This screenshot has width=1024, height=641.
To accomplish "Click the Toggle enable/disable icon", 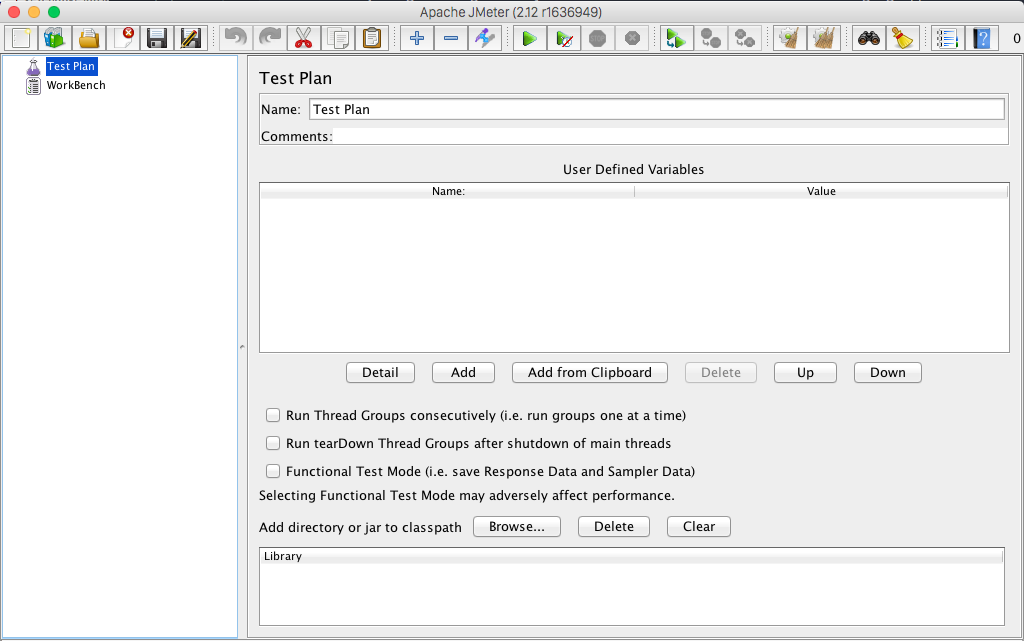I will [485, 39].
